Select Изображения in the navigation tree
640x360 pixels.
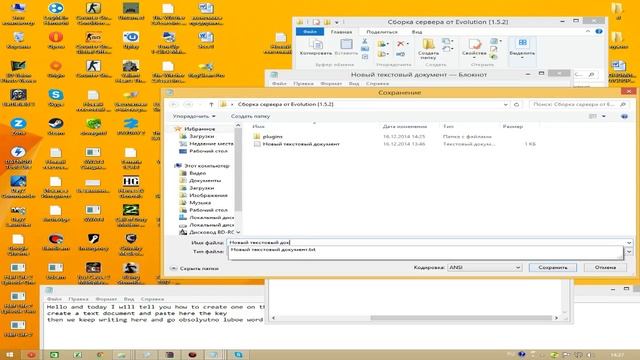point(208,195)
